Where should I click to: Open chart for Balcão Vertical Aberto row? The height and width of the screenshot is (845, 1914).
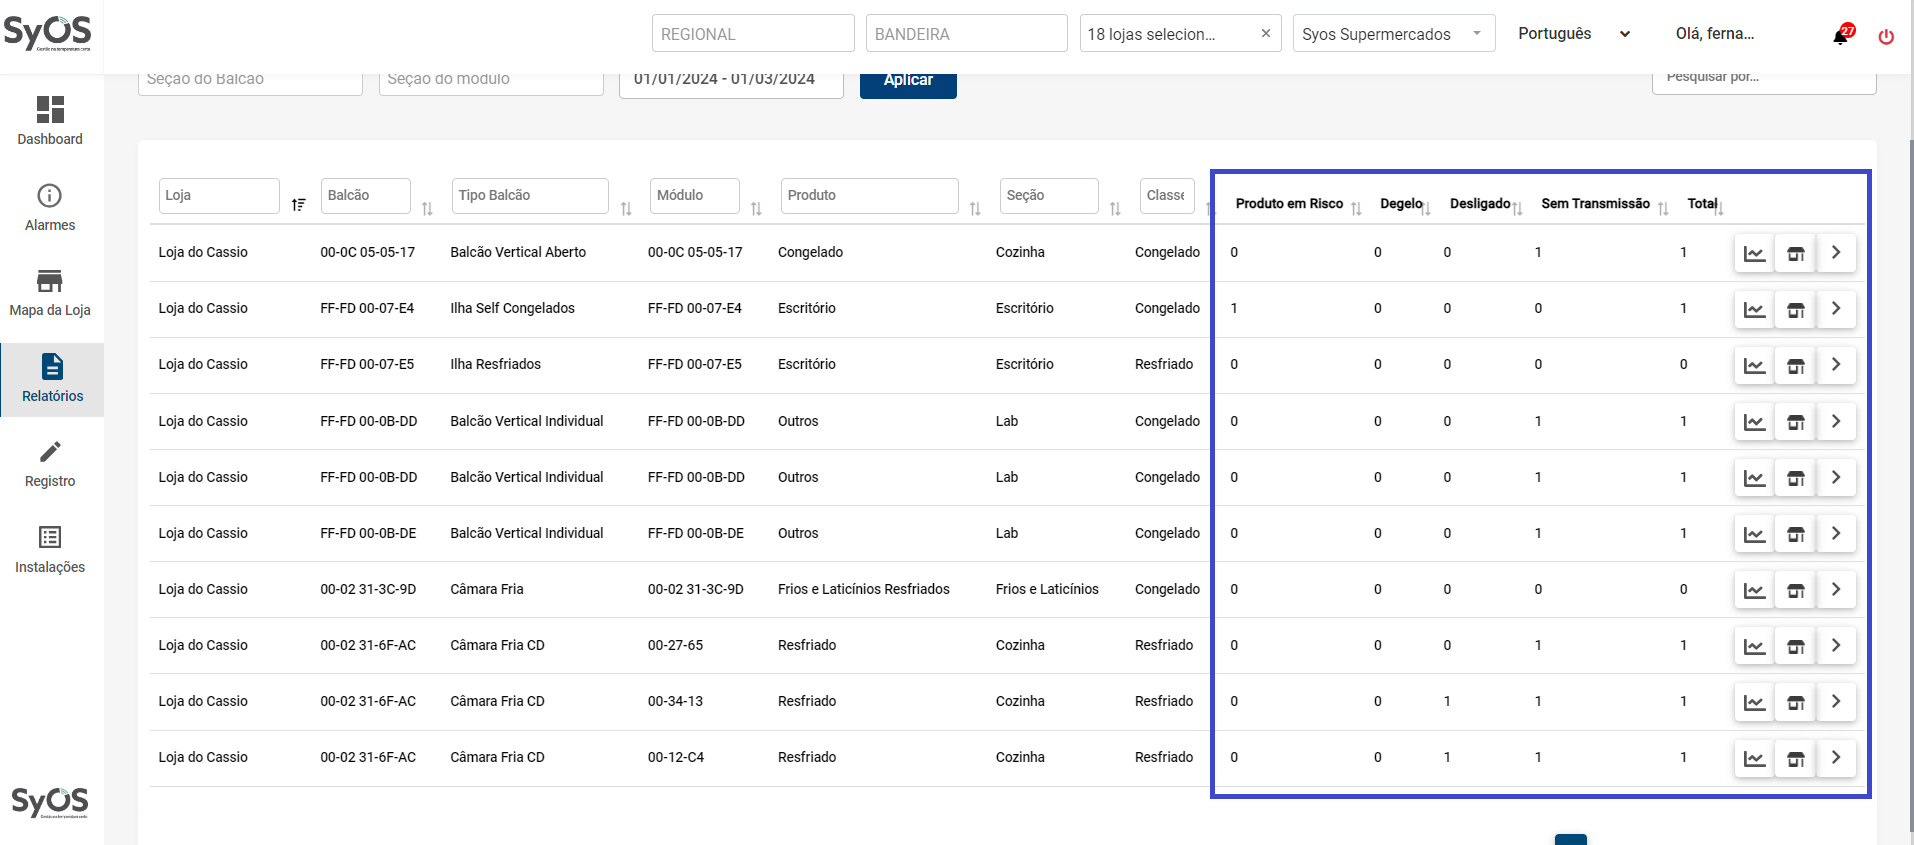tap(1754, 253)
